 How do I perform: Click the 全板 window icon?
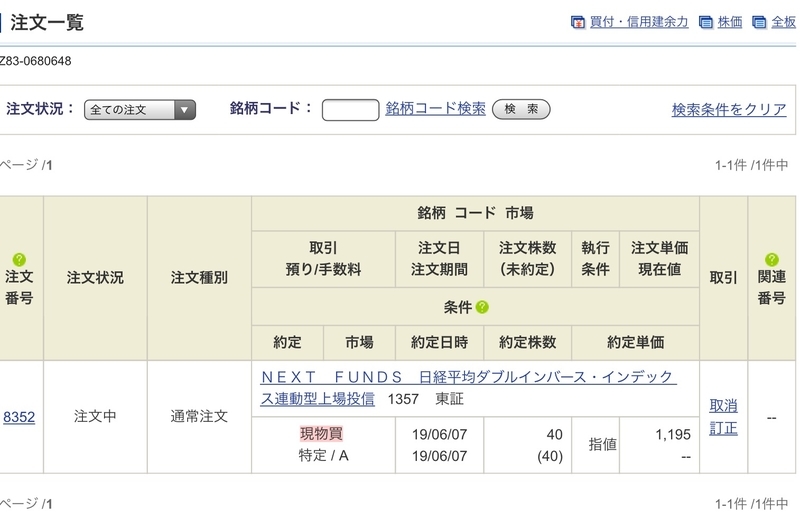pos(759,22)
